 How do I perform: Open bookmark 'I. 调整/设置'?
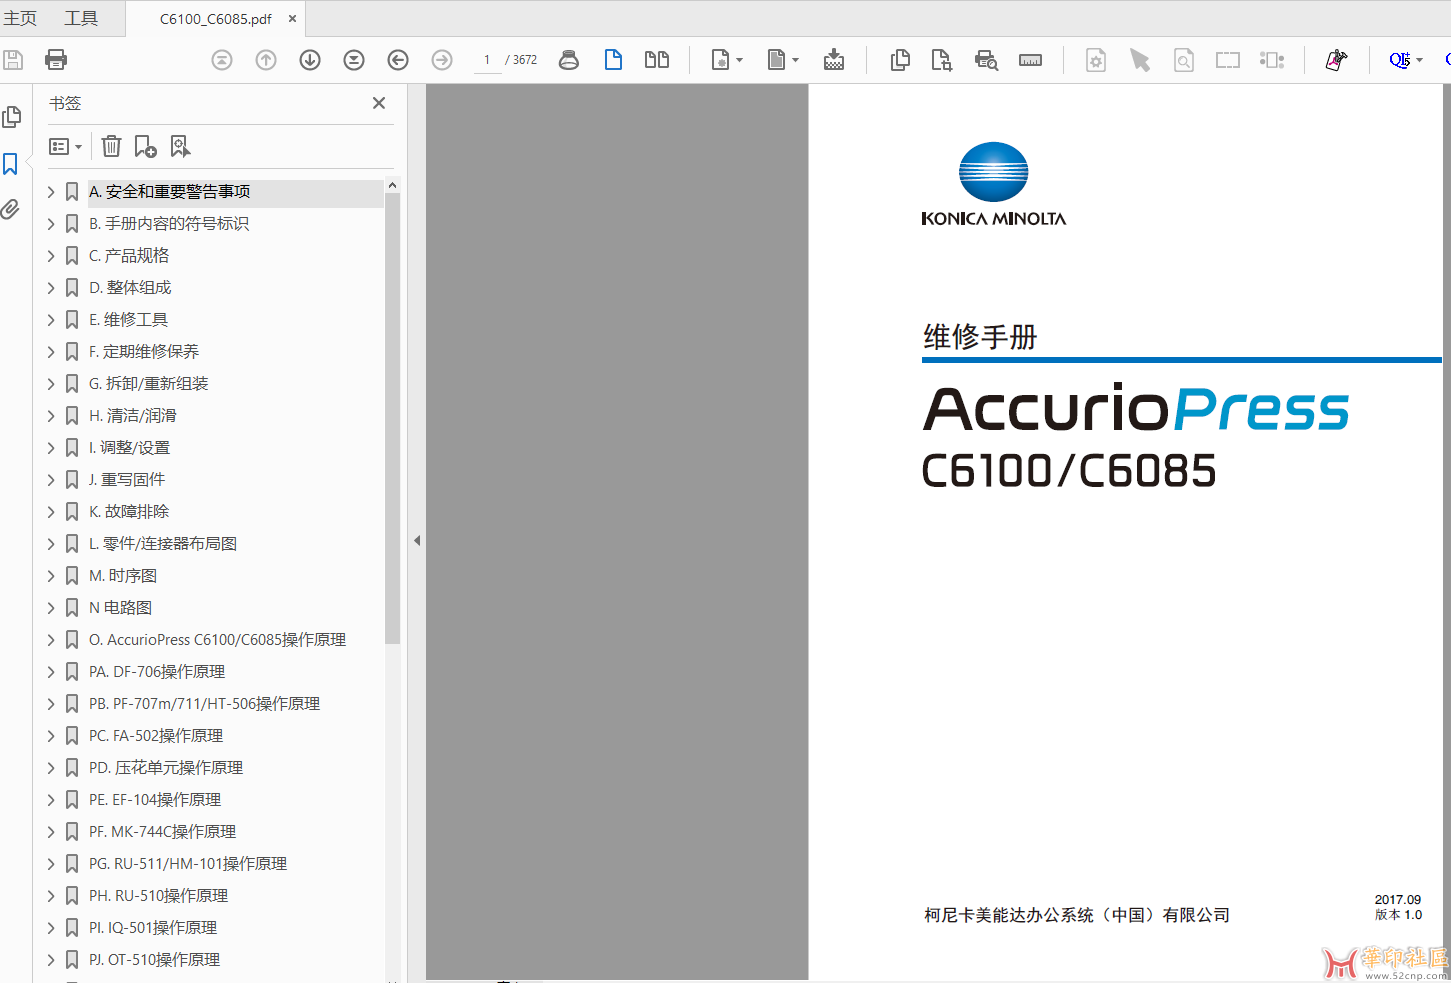point(129,448)
